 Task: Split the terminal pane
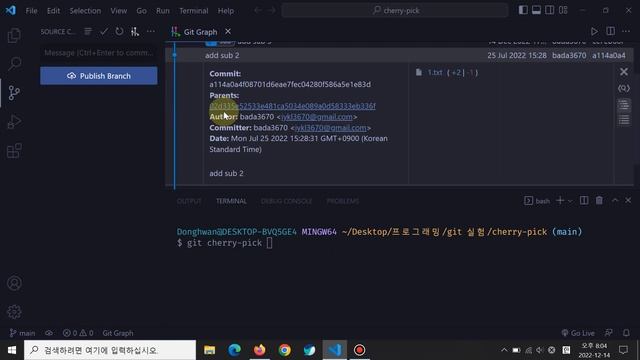(584, 200)
